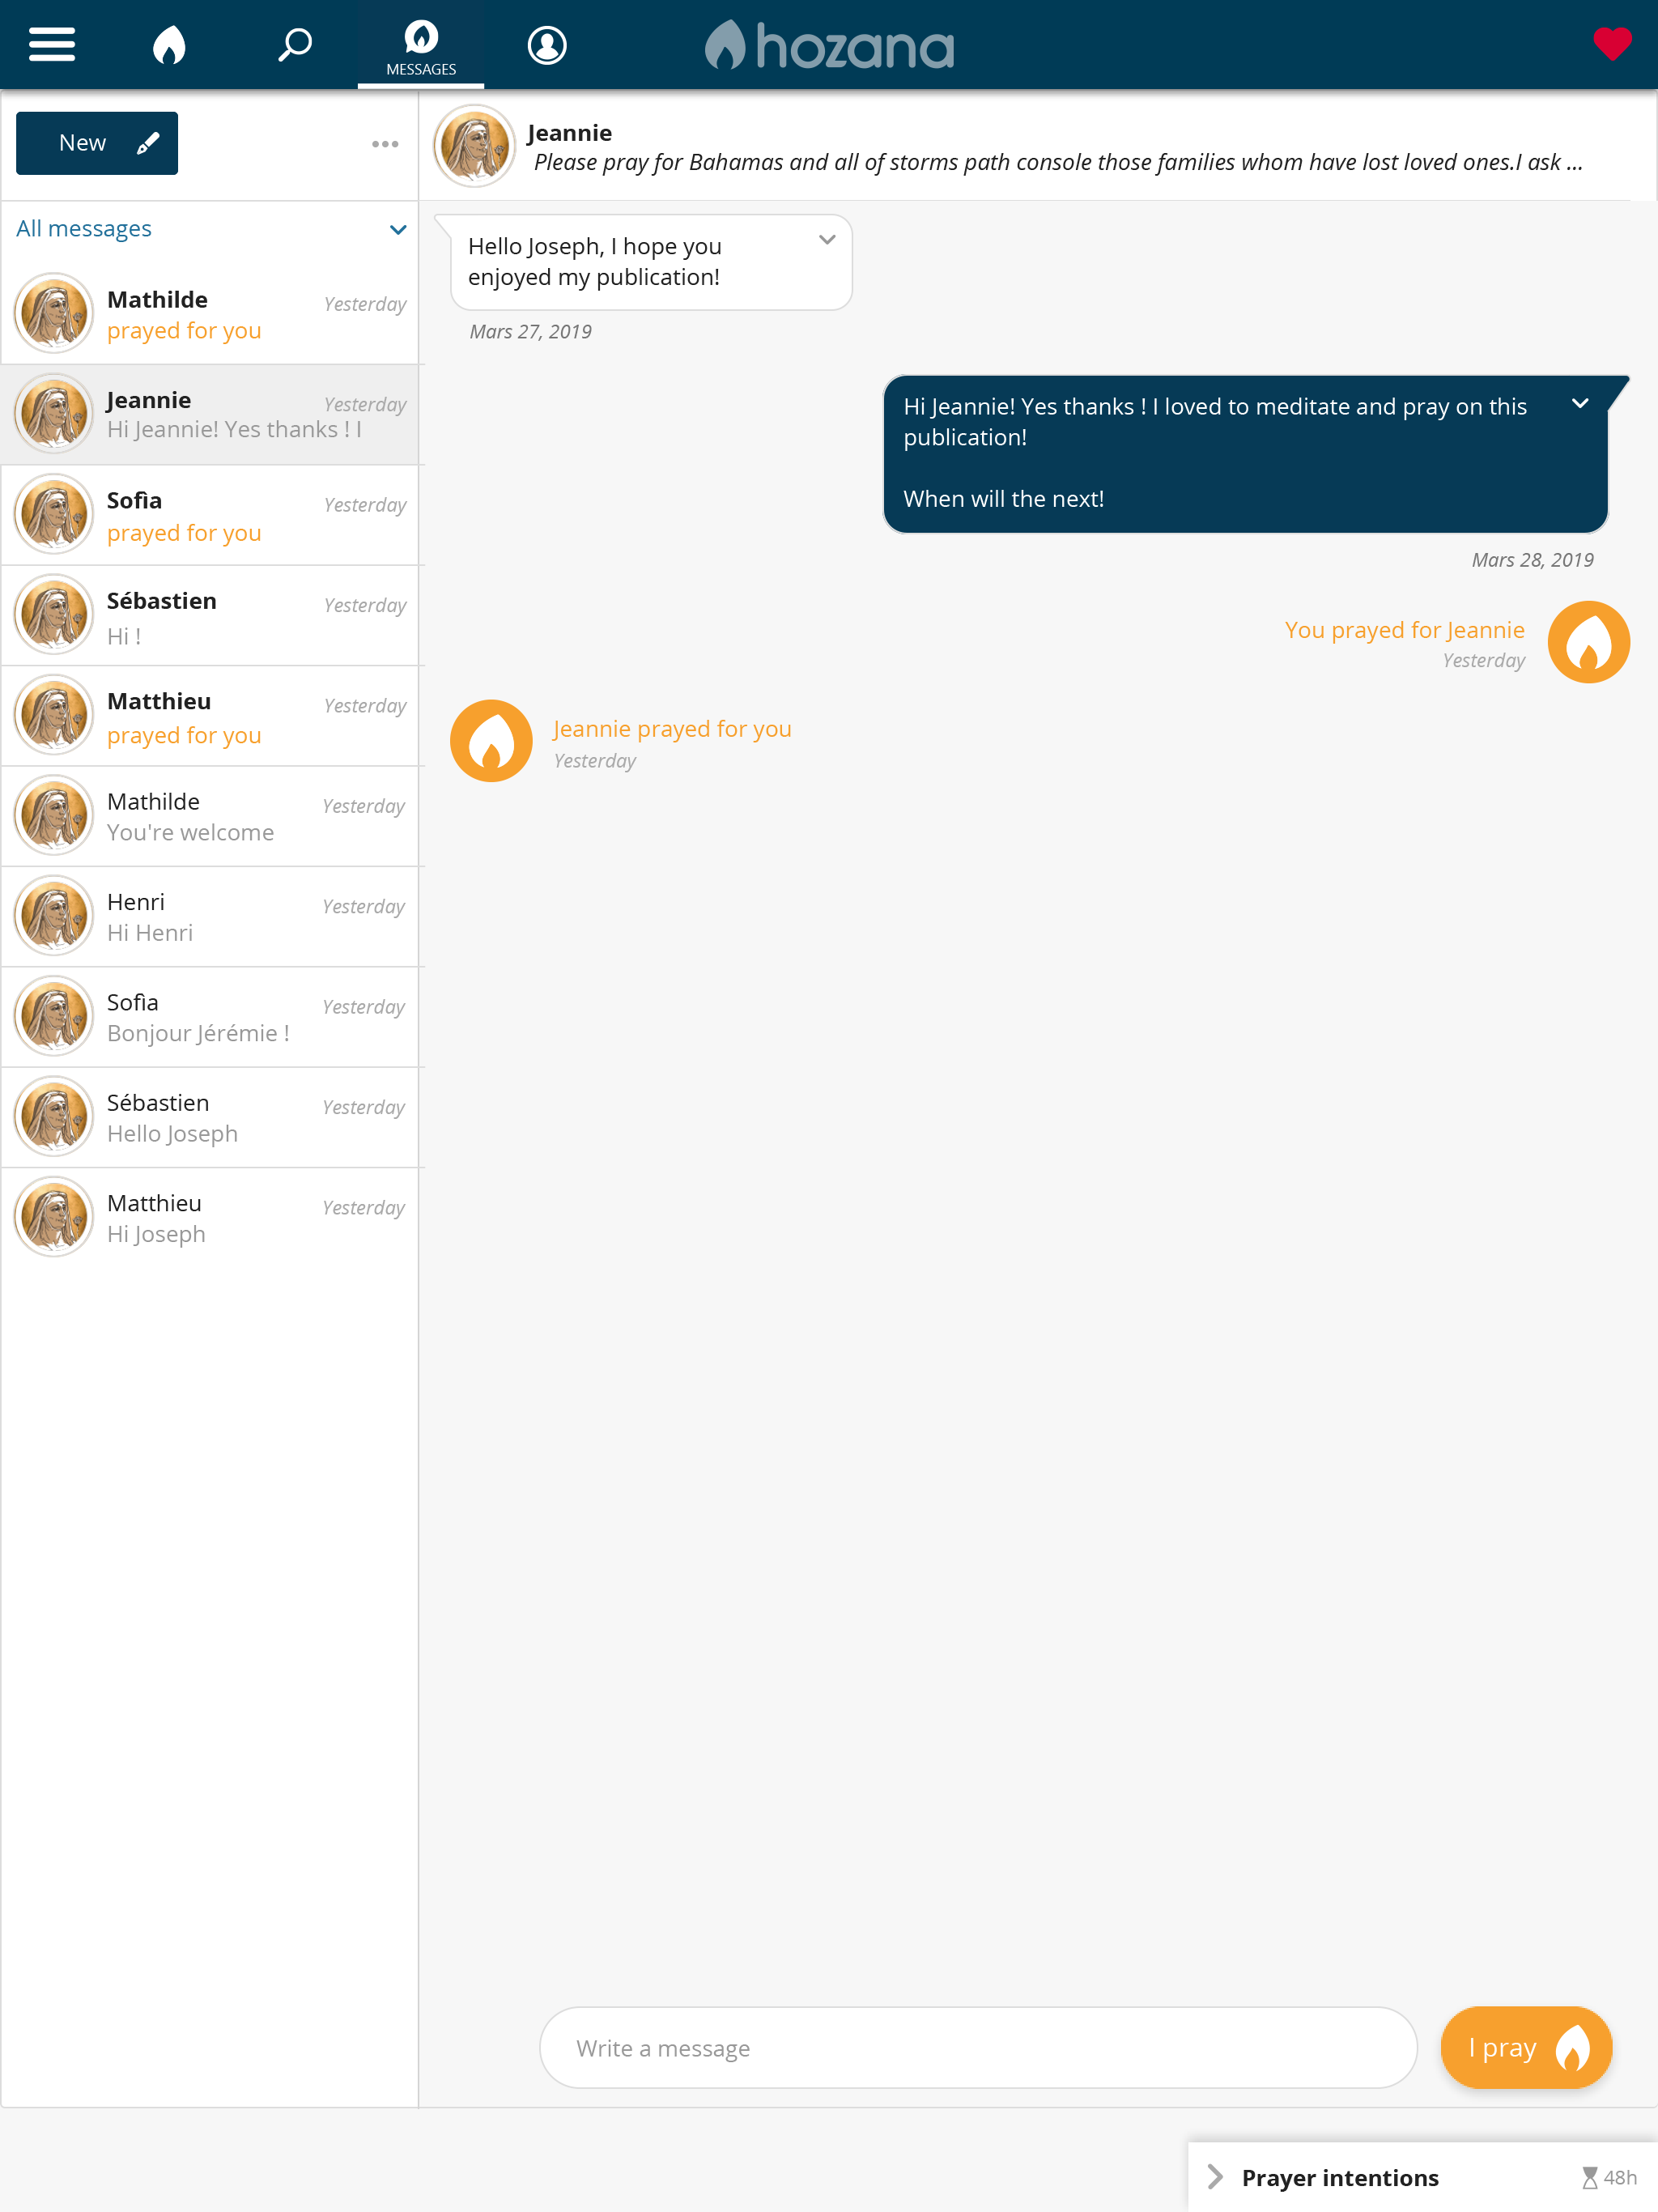Viewport: 1658px width, 2212px height.
Task: Click orange flame beside 'You prayed for Jeannie'
Action: pyautogui.click(x=1588, y=642)
